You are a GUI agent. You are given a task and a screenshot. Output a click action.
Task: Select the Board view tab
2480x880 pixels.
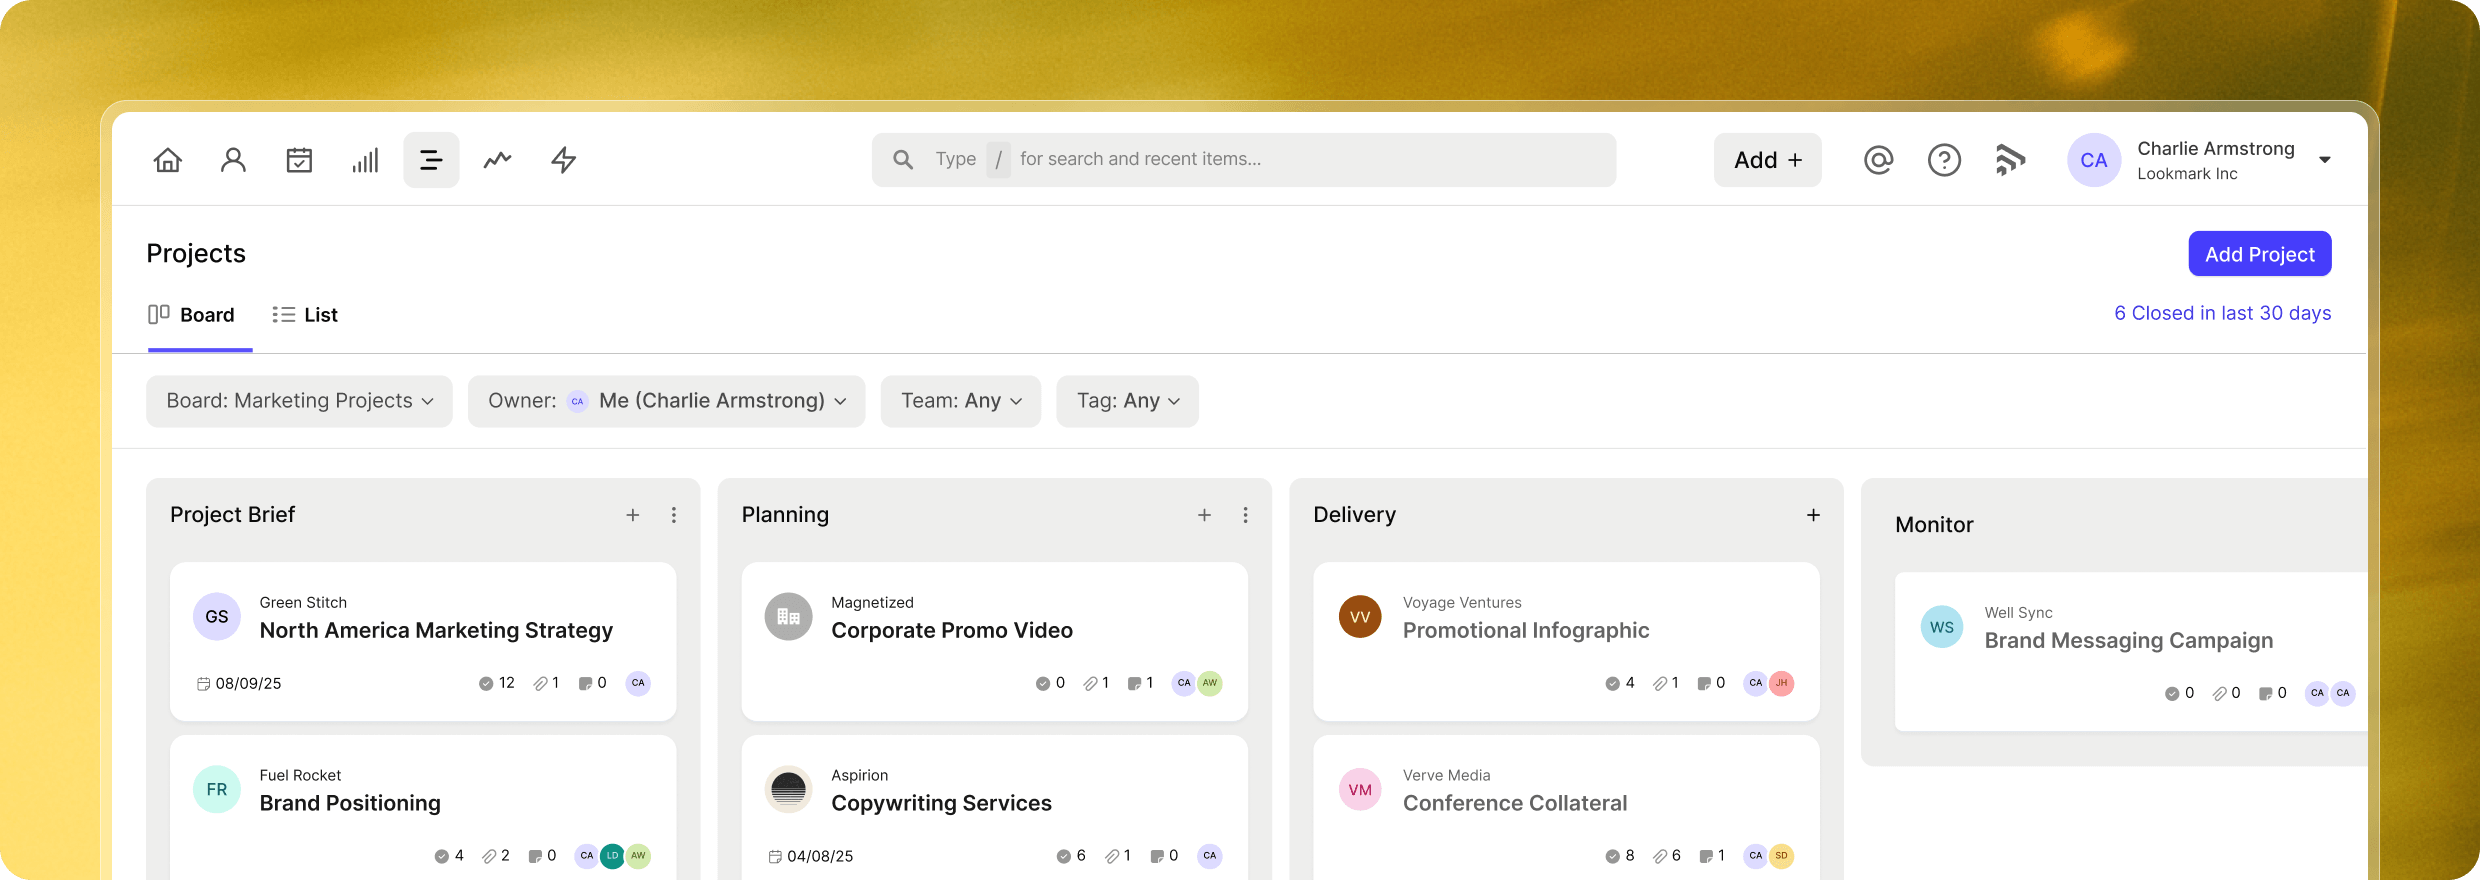click(192, 315)
